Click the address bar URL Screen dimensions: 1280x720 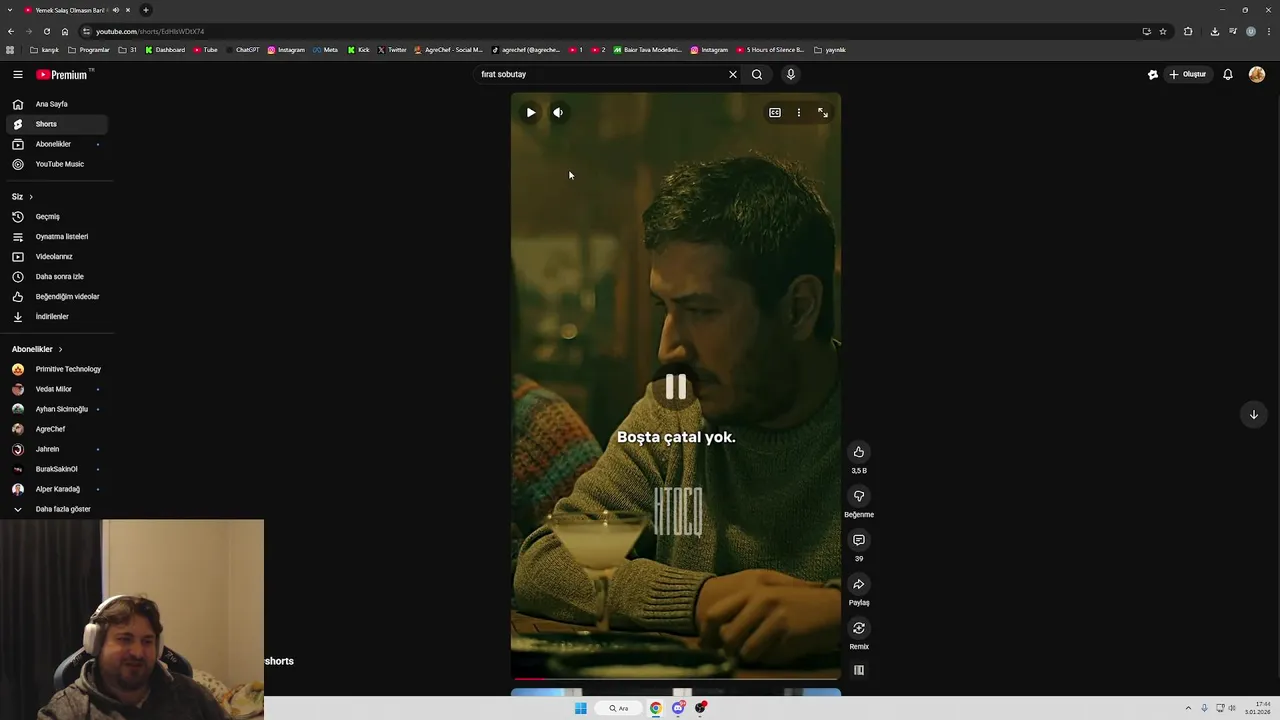pos(150,31)
